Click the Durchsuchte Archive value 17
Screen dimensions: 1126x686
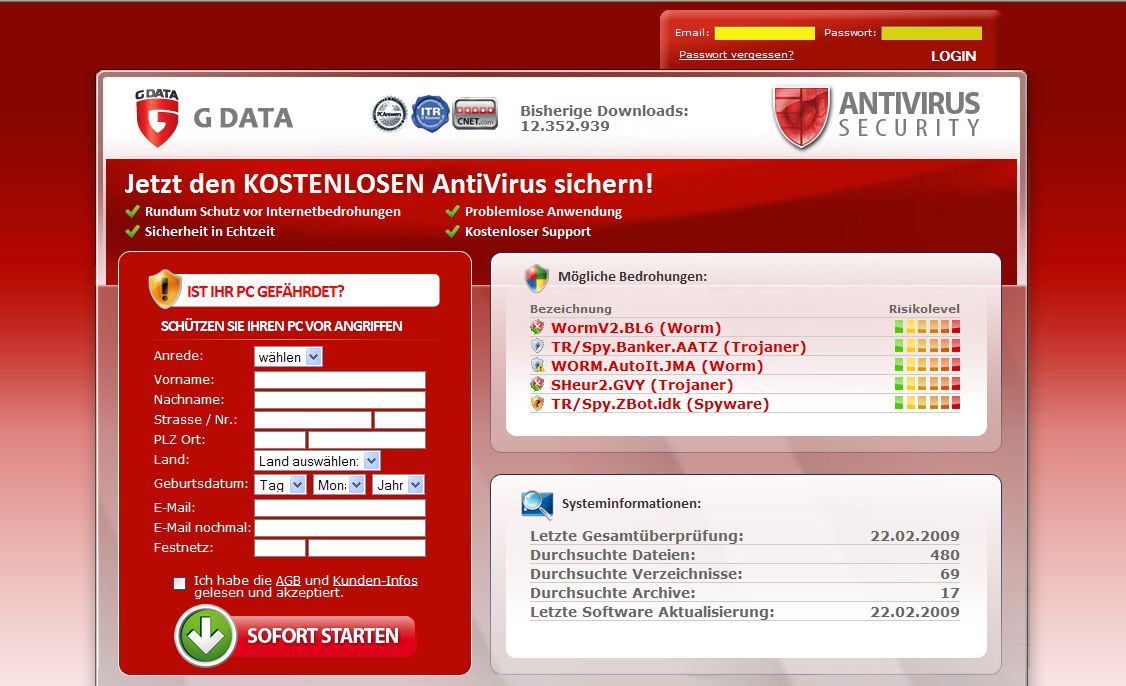[x=950, y=593]
